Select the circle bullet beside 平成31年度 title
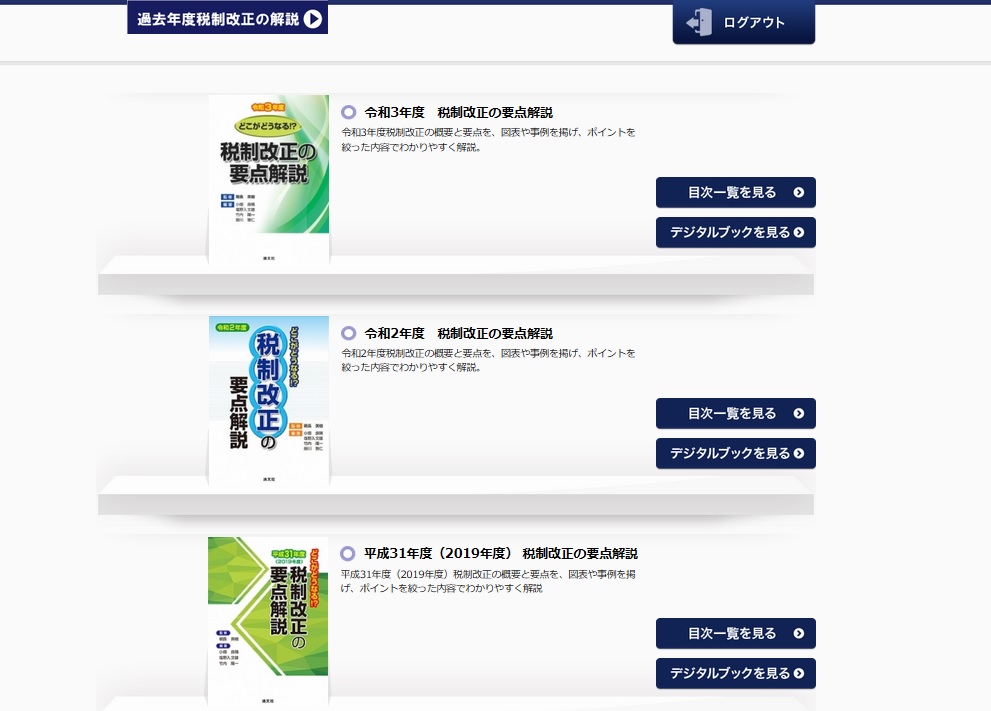Image resolution: width=991 pixels, height=711 pixels. (348, 554)
